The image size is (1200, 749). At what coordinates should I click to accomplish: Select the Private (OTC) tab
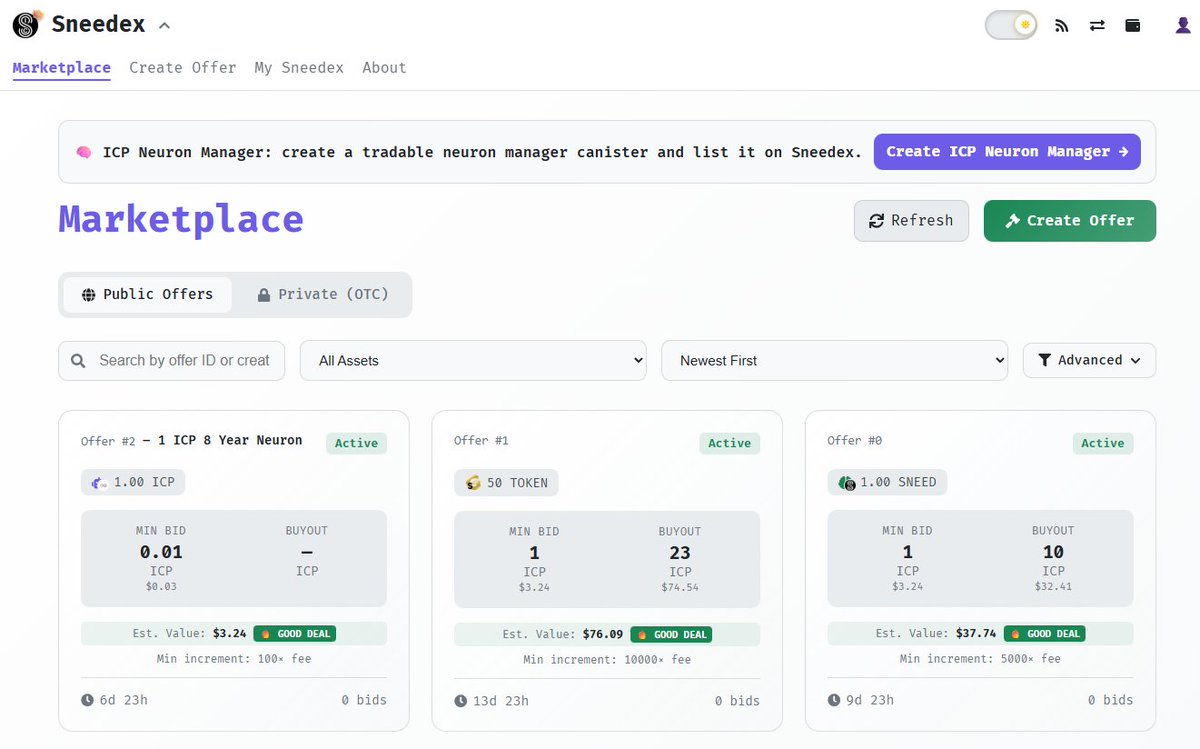[x=322, y=295]
